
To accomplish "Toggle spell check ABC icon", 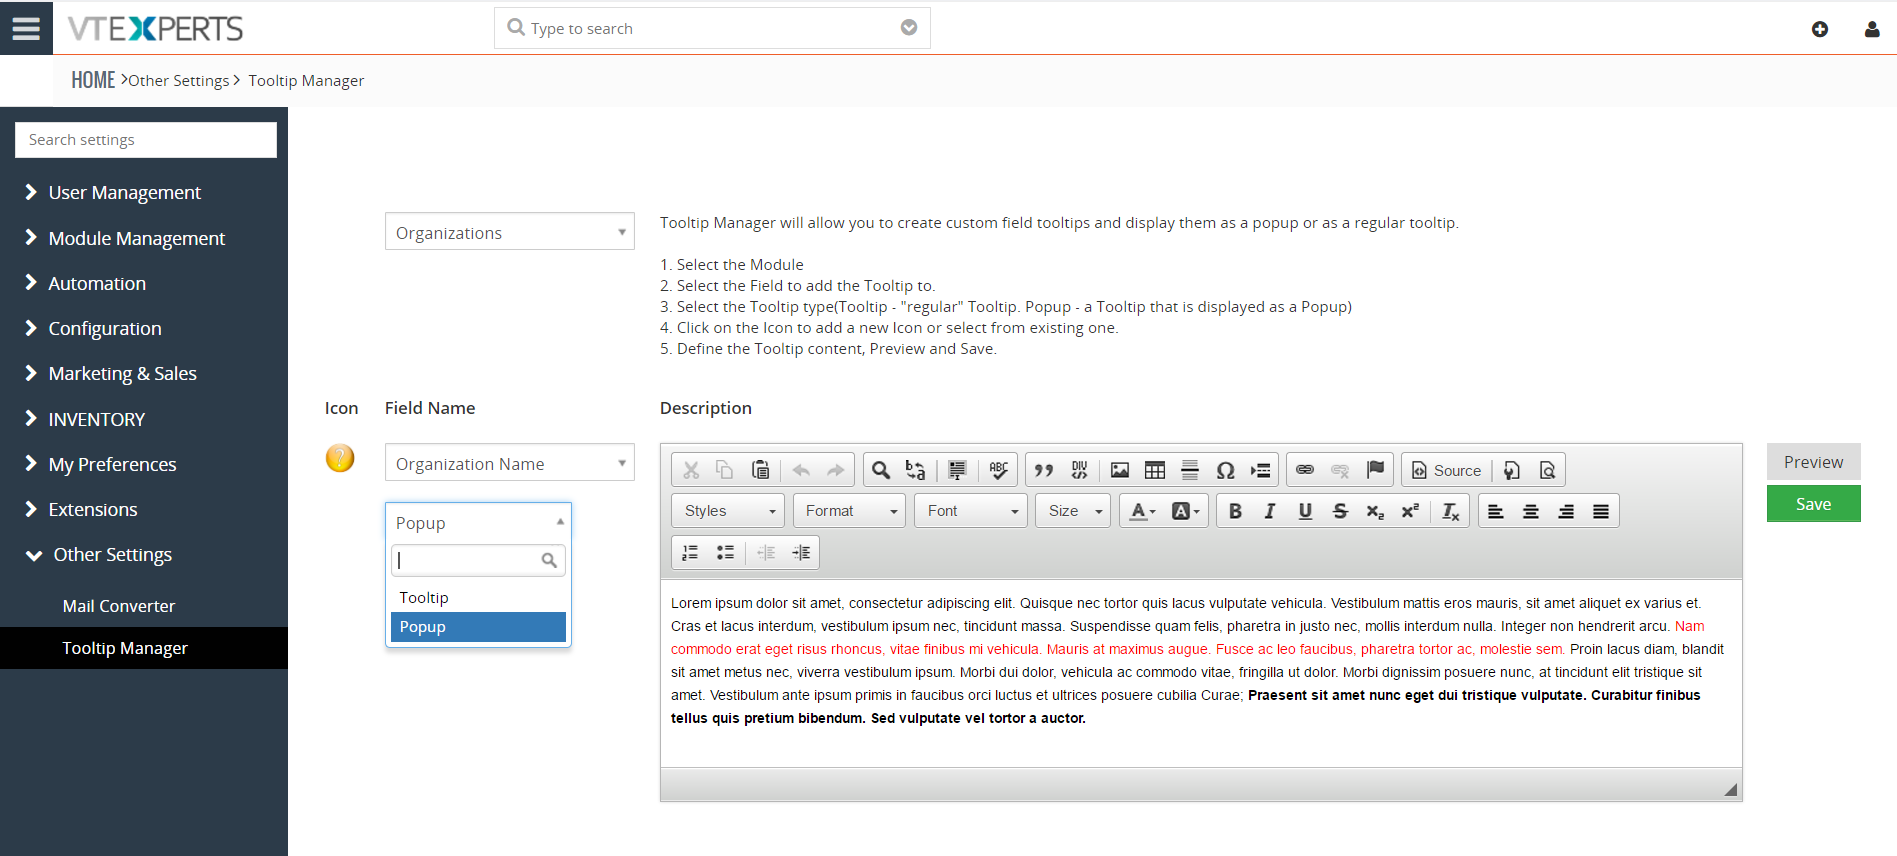I will [998, 470].
